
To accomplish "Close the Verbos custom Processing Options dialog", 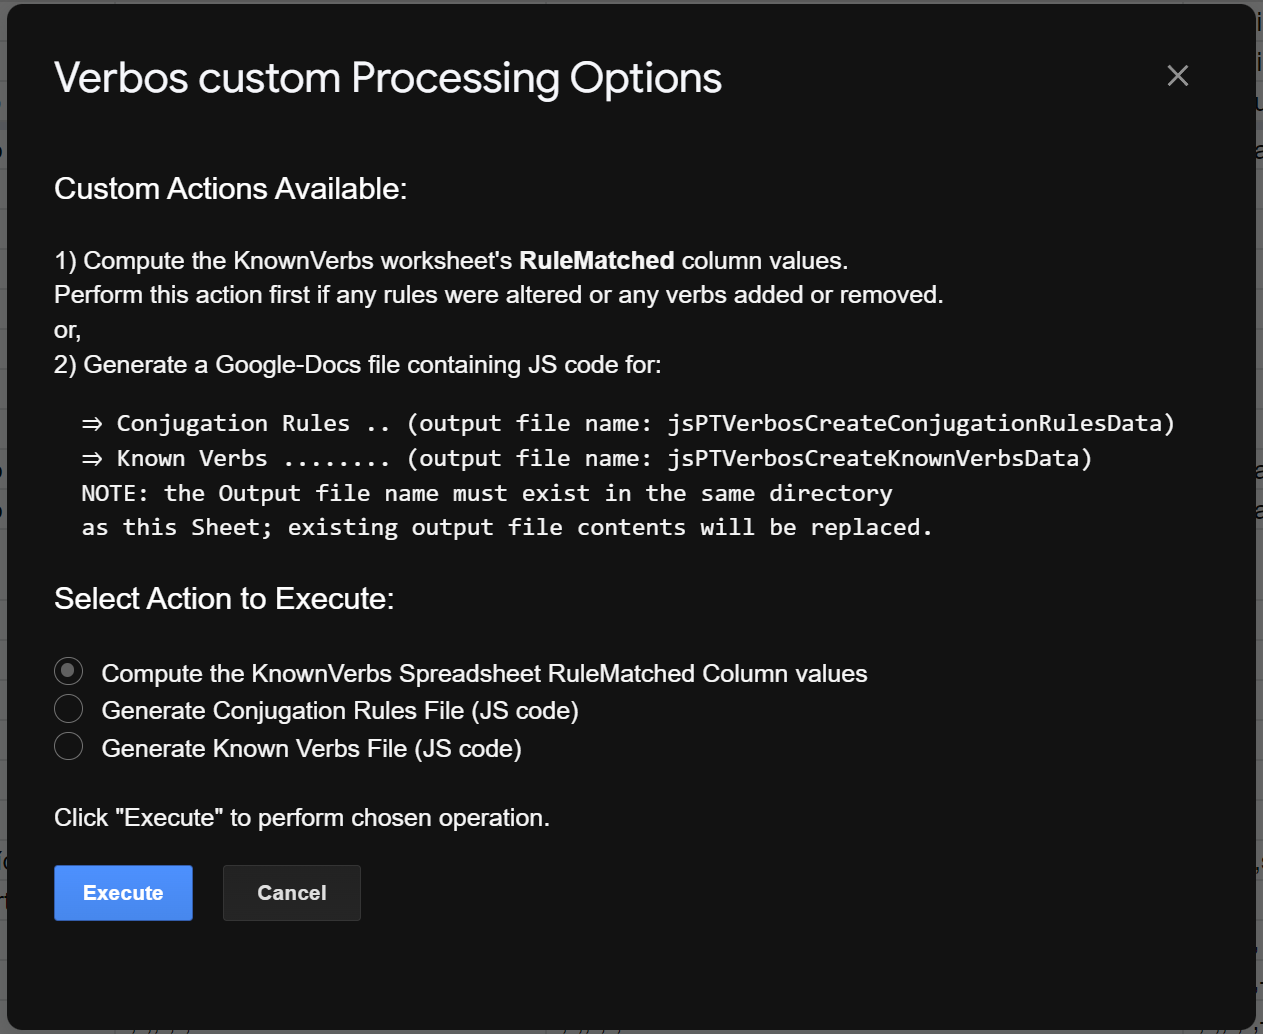I will tap(1177, 76).
